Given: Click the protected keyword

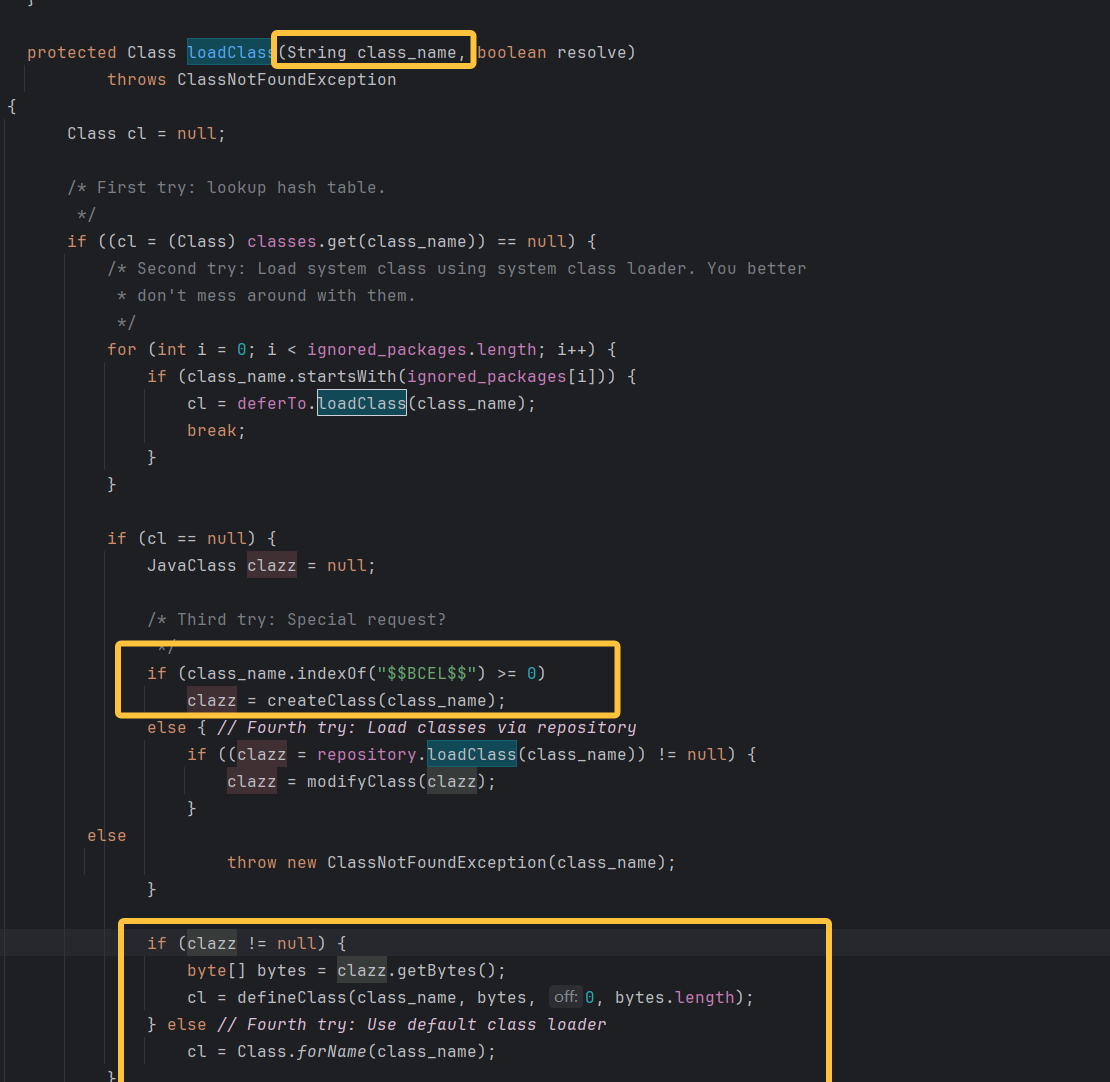Looking at the screenshot, I should pyautogui.click(x=71, y=52).
